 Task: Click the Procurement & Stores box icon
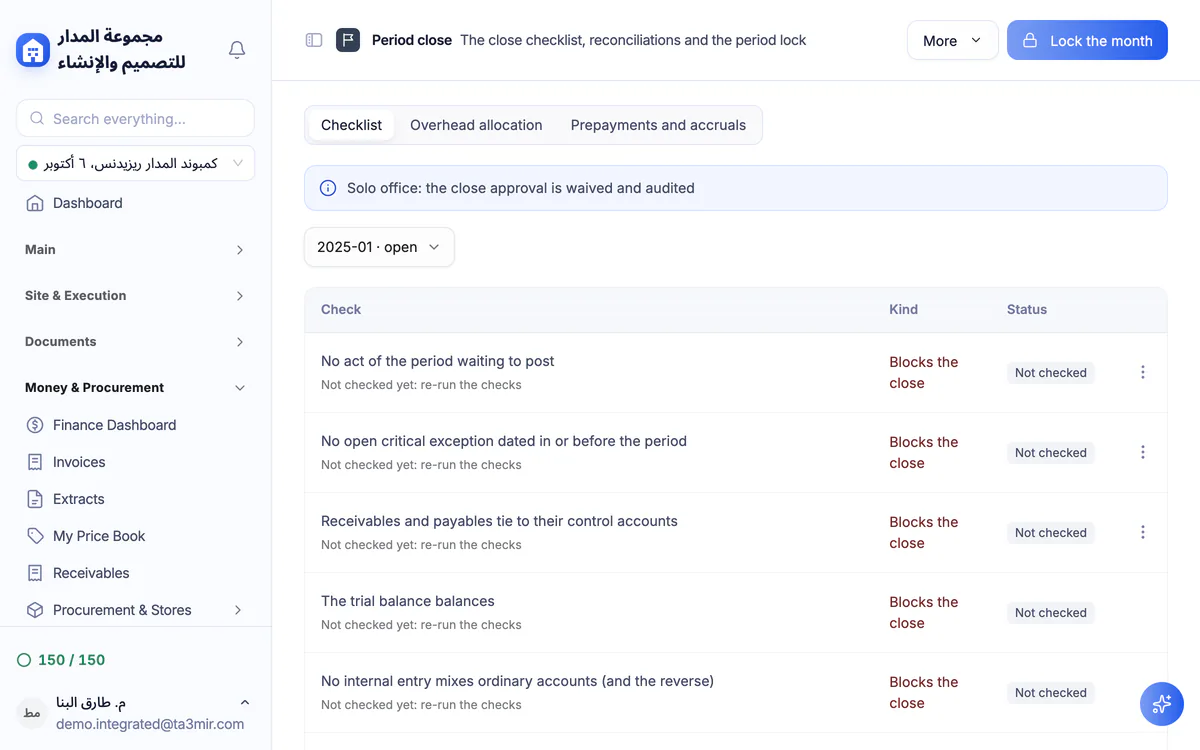[x=35, y=610]
